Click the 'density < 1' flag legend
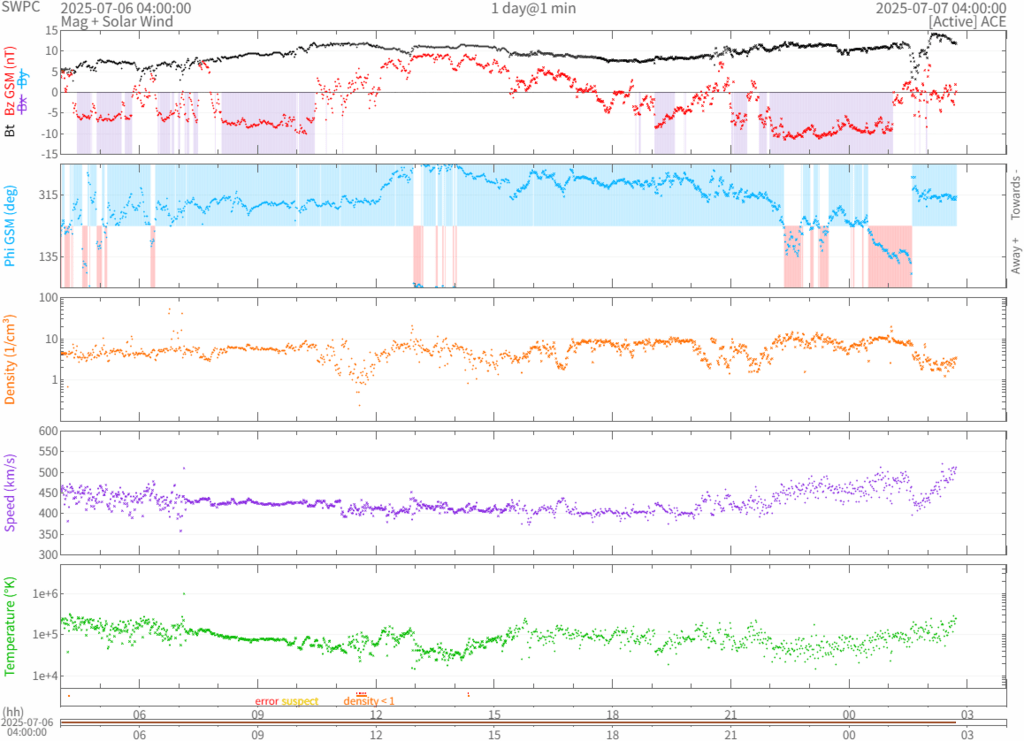 [370, 701]
